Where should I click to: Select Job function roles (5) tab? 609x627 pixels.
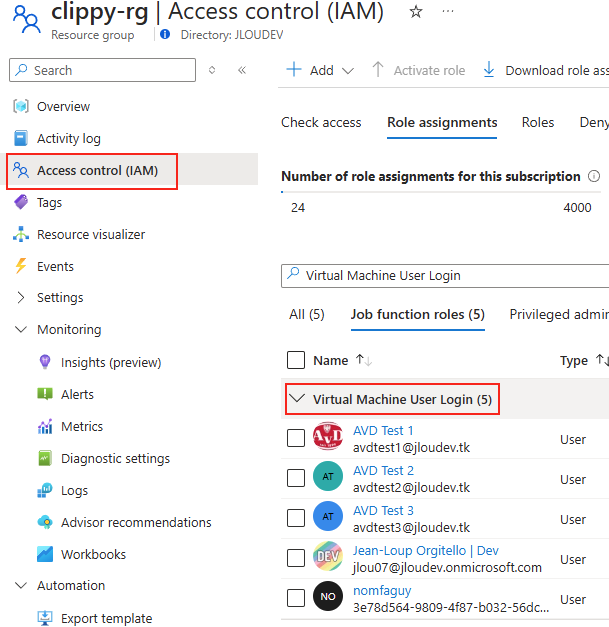pyautogui.click(x=417, y=314)
